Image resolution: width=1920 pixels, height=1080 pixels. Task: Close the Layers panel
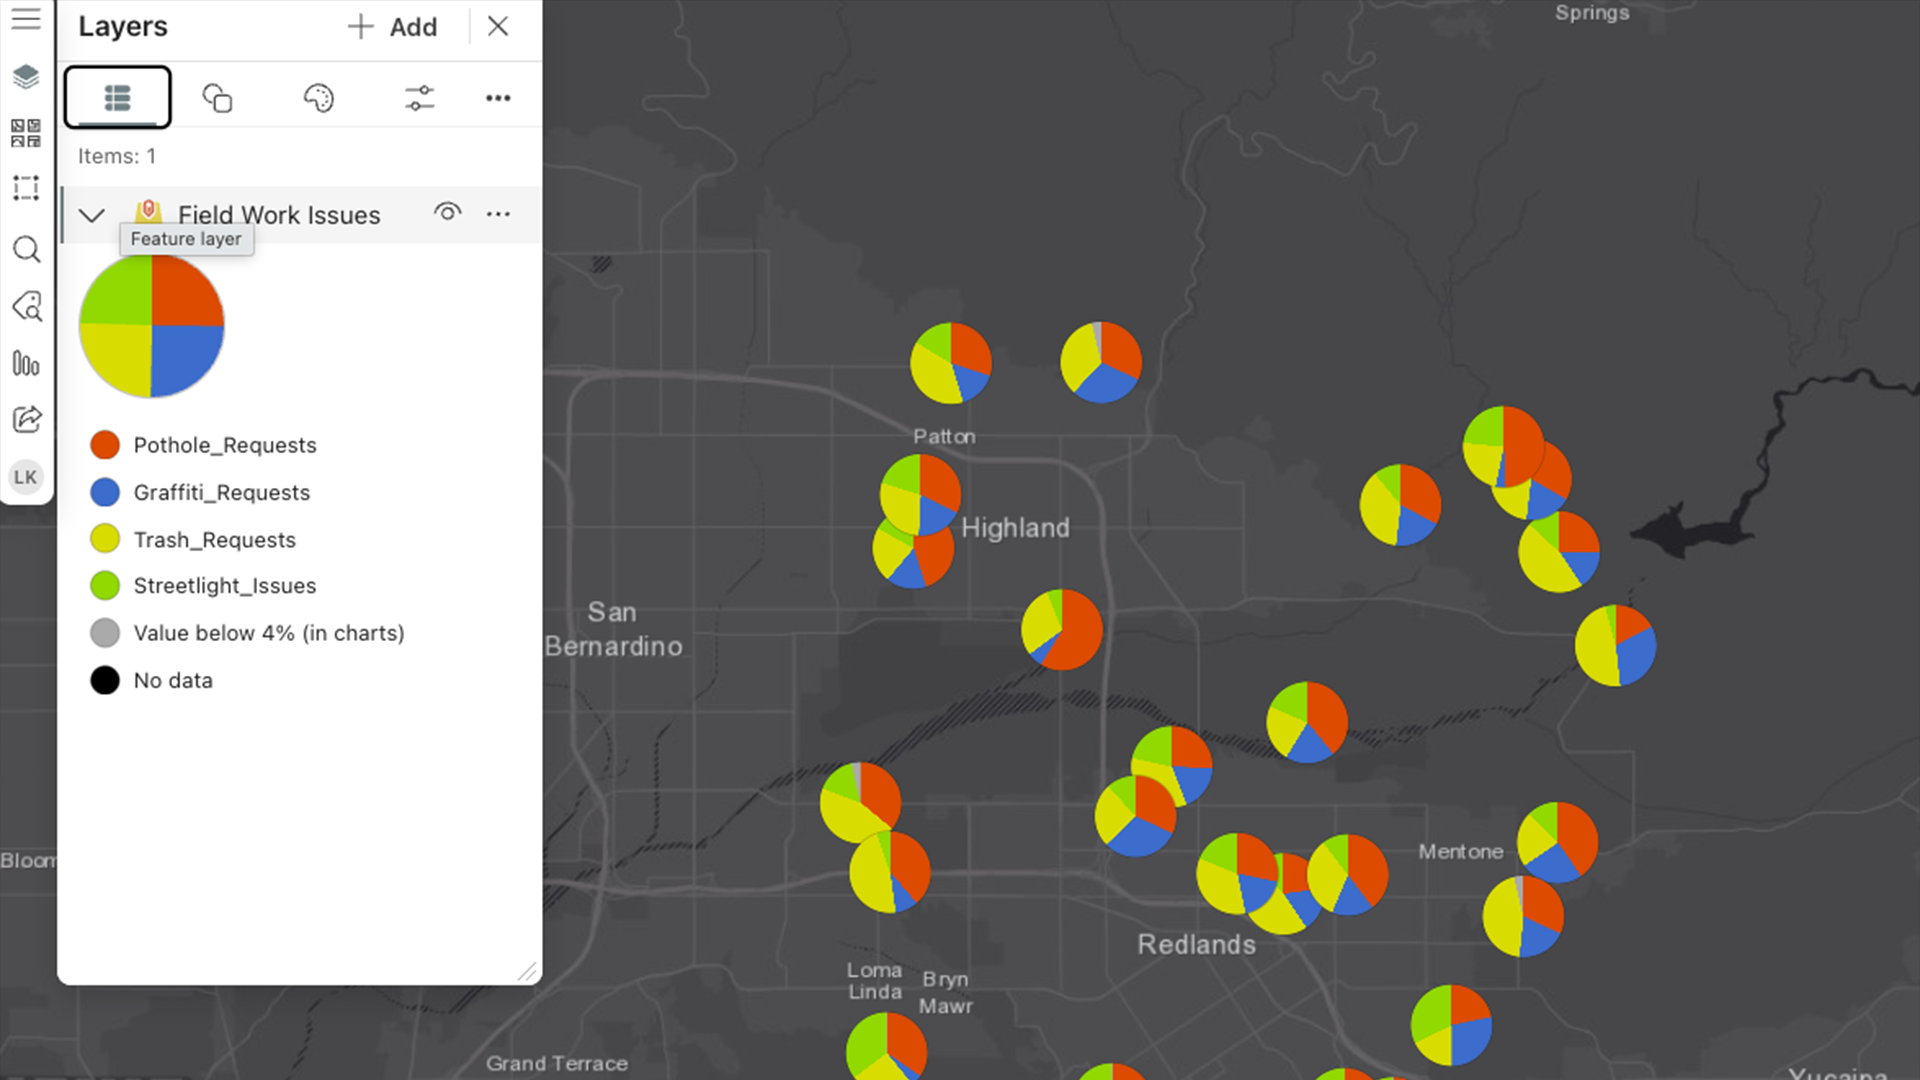click(498, 27)
